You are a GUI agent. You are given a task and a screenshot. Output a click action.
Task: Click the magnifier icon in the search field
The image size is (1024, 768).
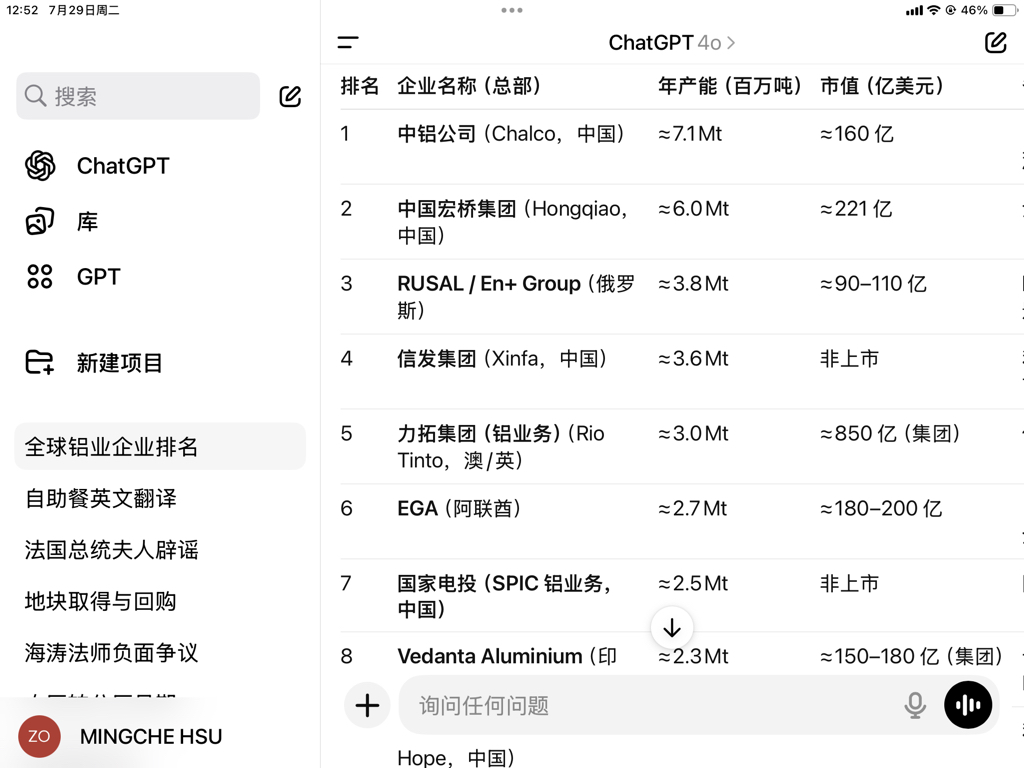[x=35, y=96]
